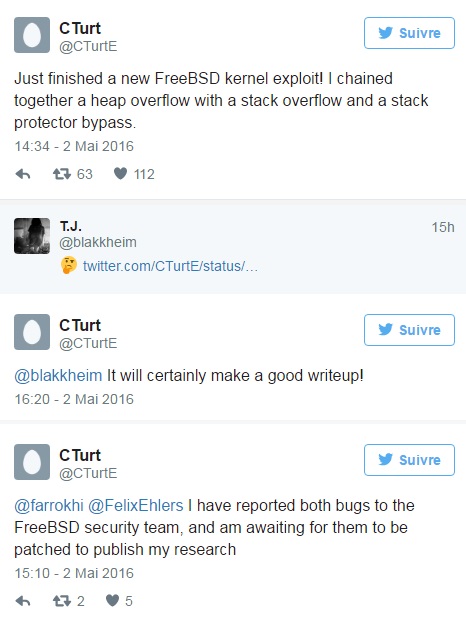Click the @blakkheim handle under T.J.
Screen dimensions: 466x623
[x=98, y=242]
